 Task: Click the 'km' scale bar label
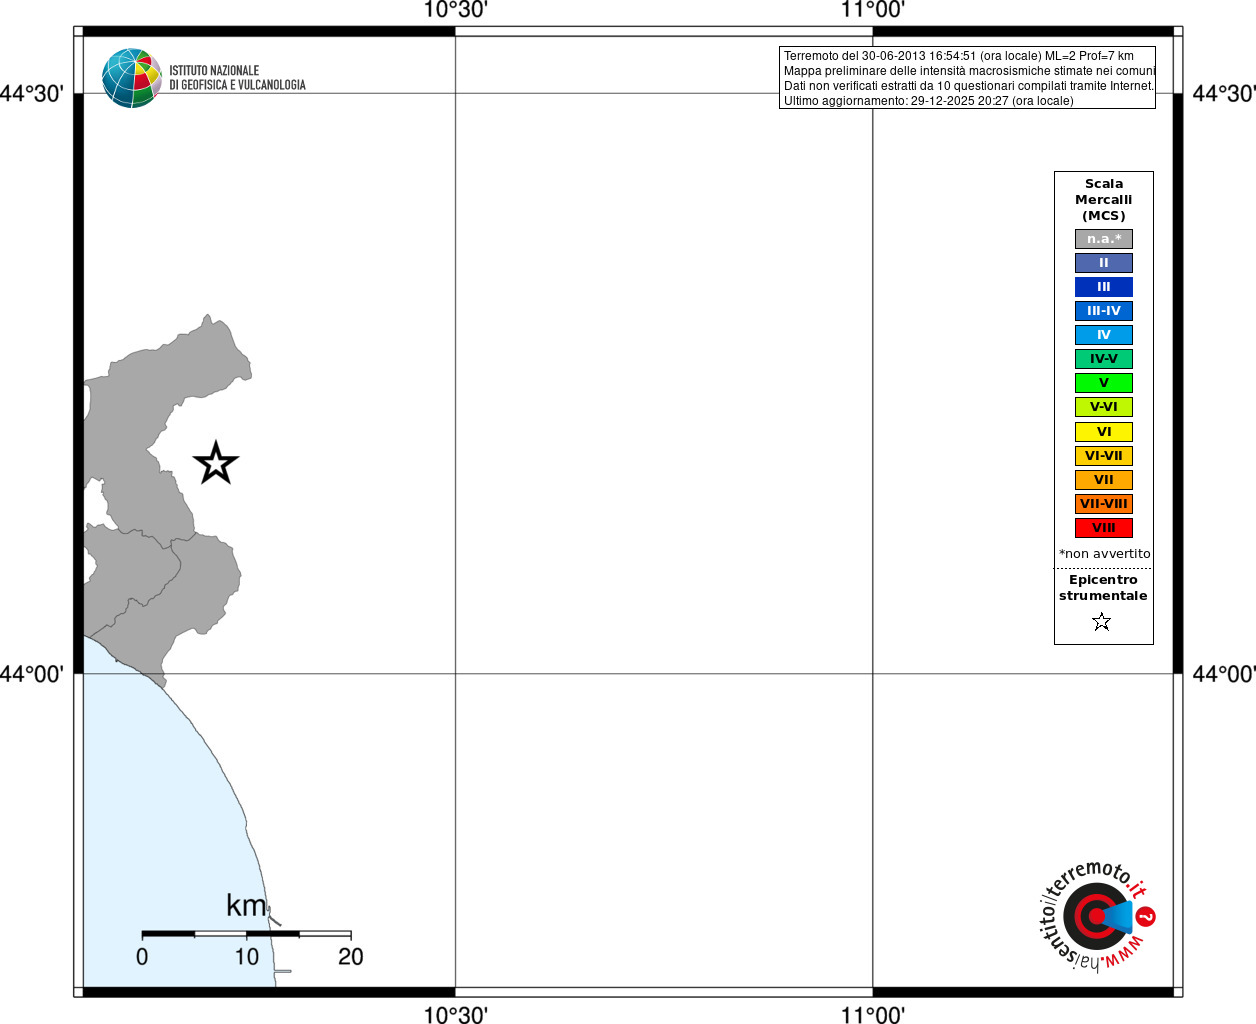246,905
